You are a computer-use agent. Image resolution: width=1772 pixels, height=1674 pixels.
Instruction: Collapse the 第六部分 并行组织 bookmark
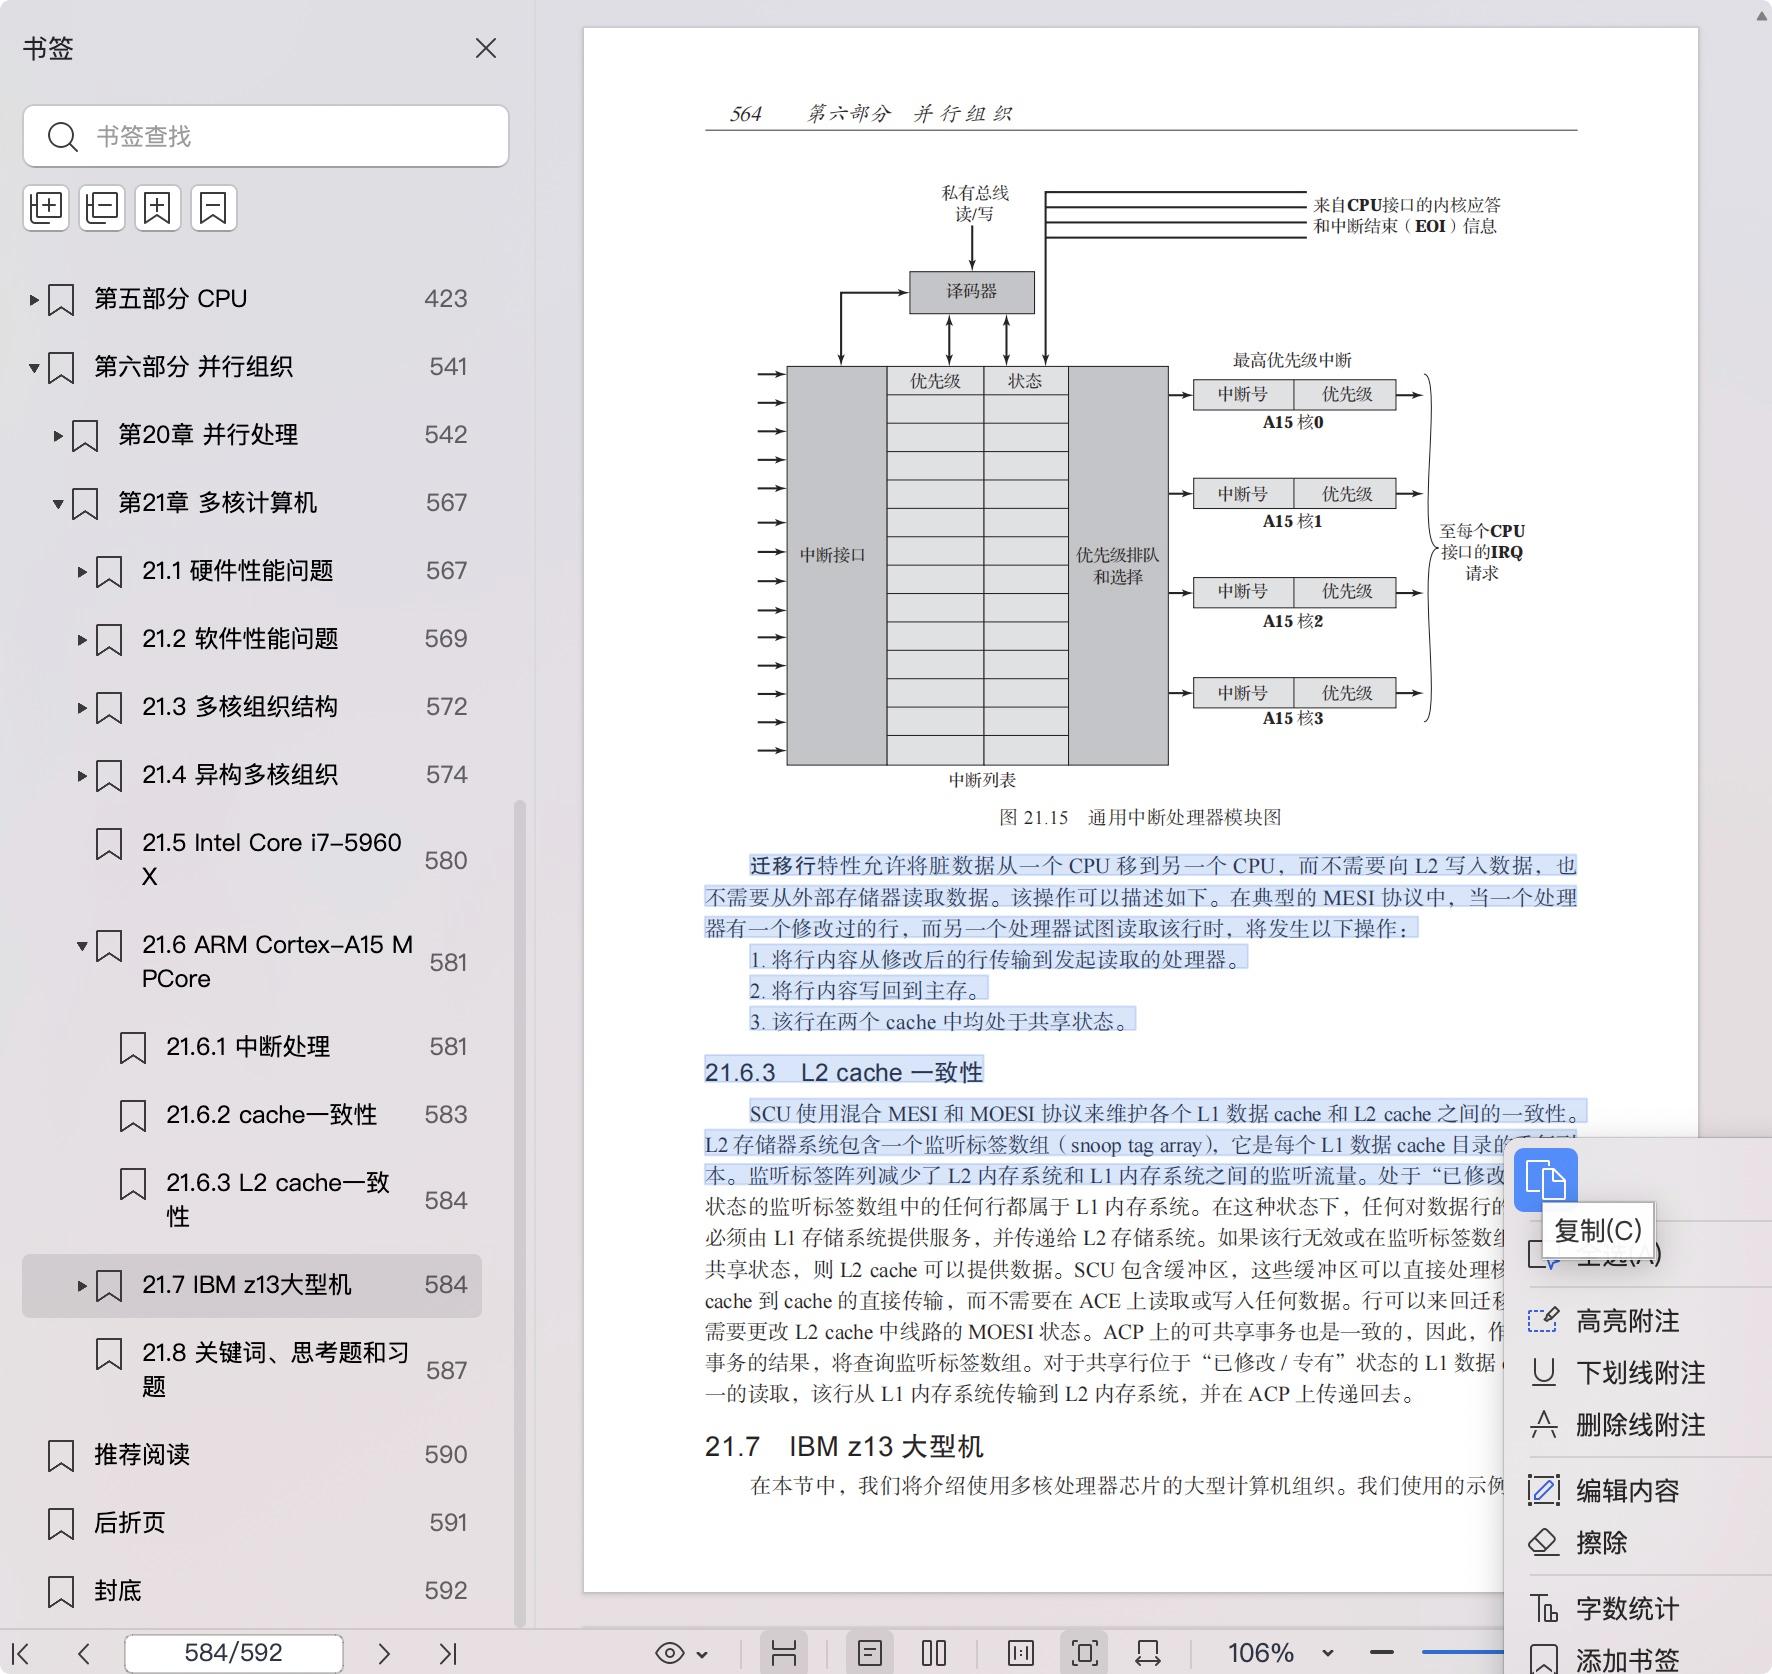point(34,367)
